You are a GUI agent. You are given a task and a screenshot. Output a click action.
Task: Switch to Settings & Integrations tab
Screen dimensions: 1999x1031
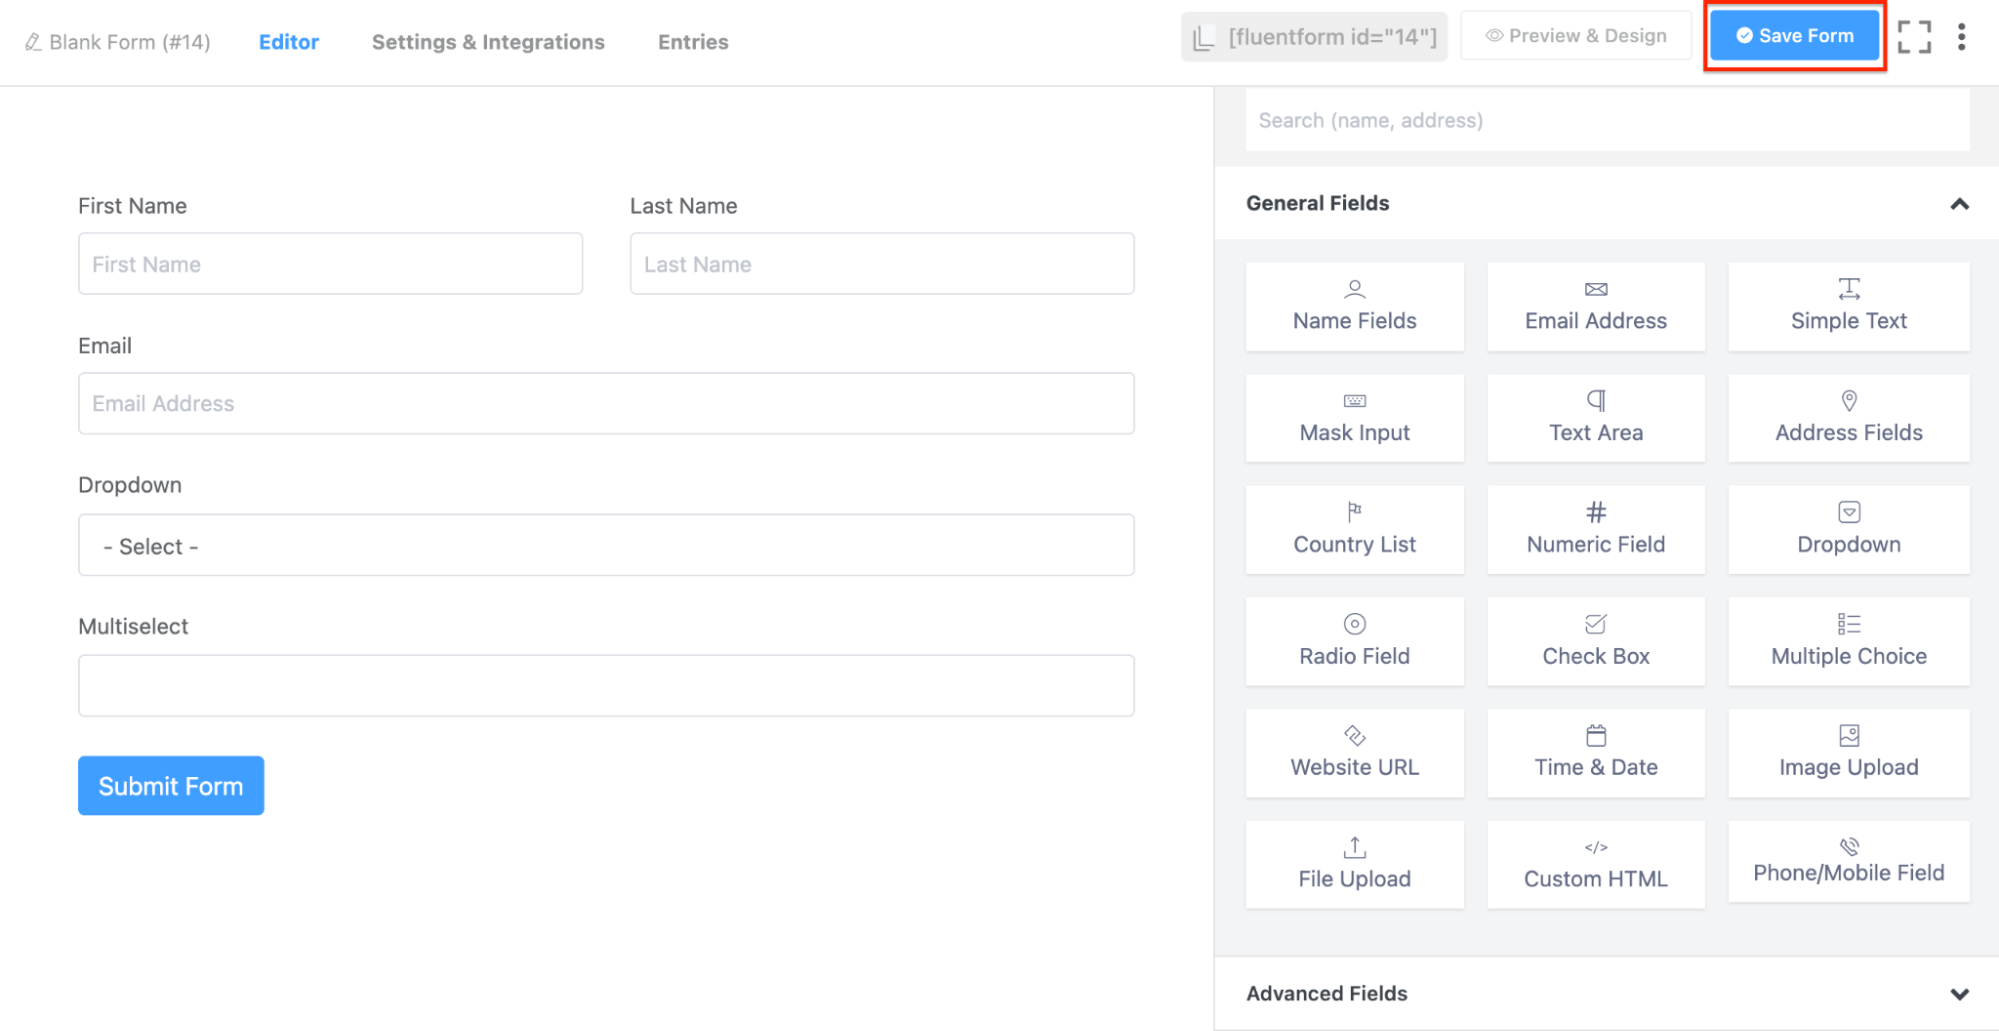pyautogui.click(x=488, y=42)
